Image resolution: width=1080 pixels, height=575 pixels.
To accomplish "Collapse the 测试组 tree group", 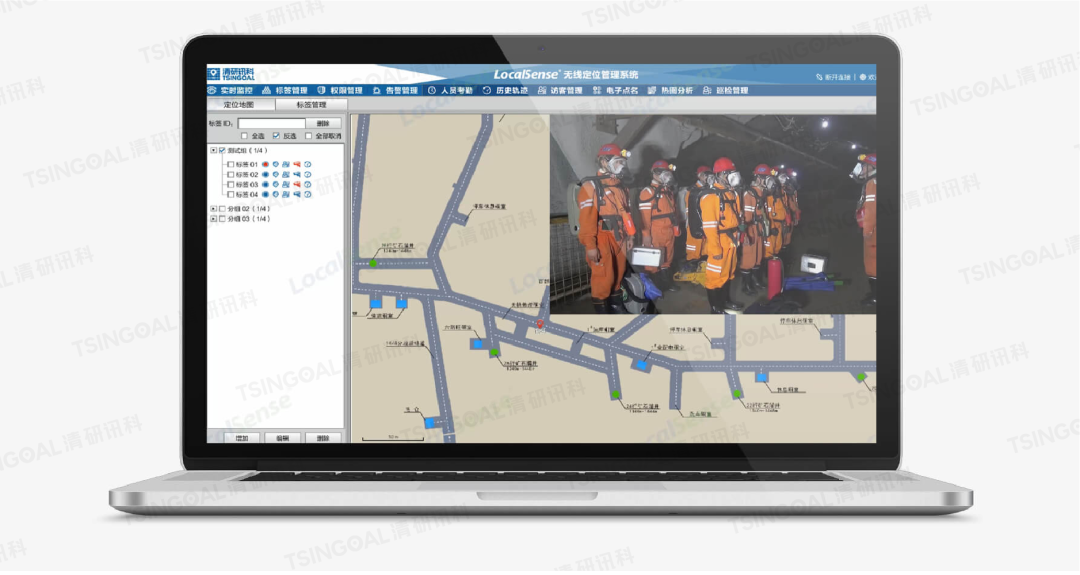I will coord(213,151).
